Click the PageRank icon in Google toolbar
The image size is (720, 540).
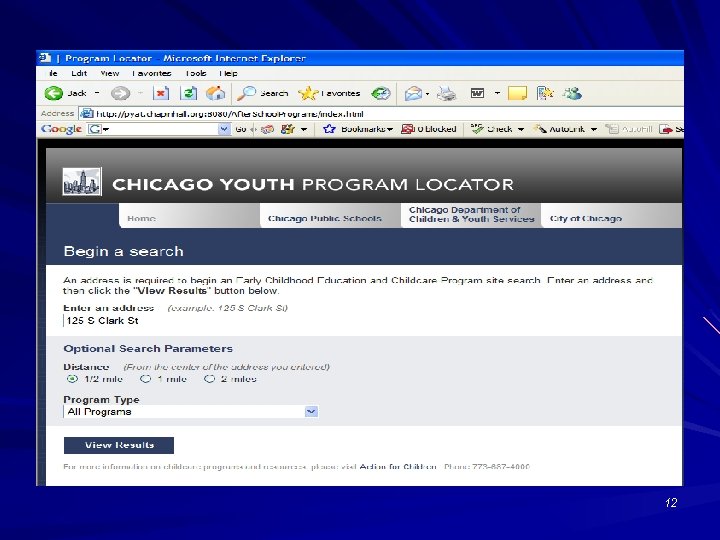[267, 129]
